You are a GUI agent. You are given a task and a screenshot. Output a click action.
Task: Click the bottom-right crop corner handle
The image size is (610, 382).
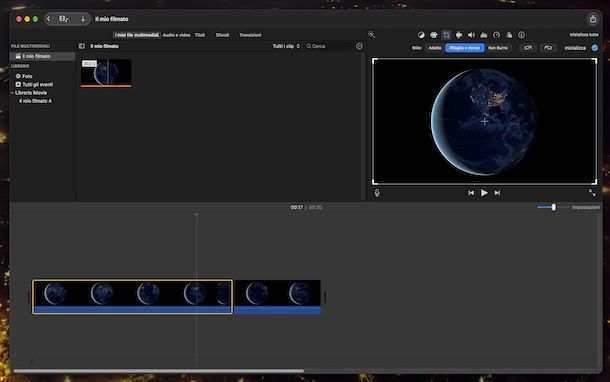[x=594, y=182]
